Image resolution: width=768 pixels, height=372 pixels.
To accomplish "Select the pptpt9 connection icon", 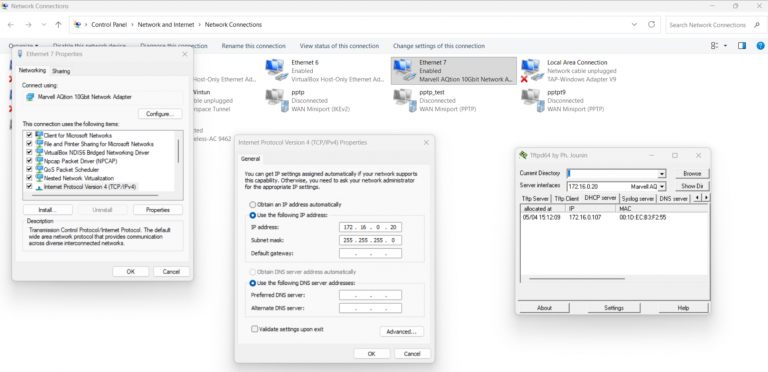I will [x=532, y=100].
